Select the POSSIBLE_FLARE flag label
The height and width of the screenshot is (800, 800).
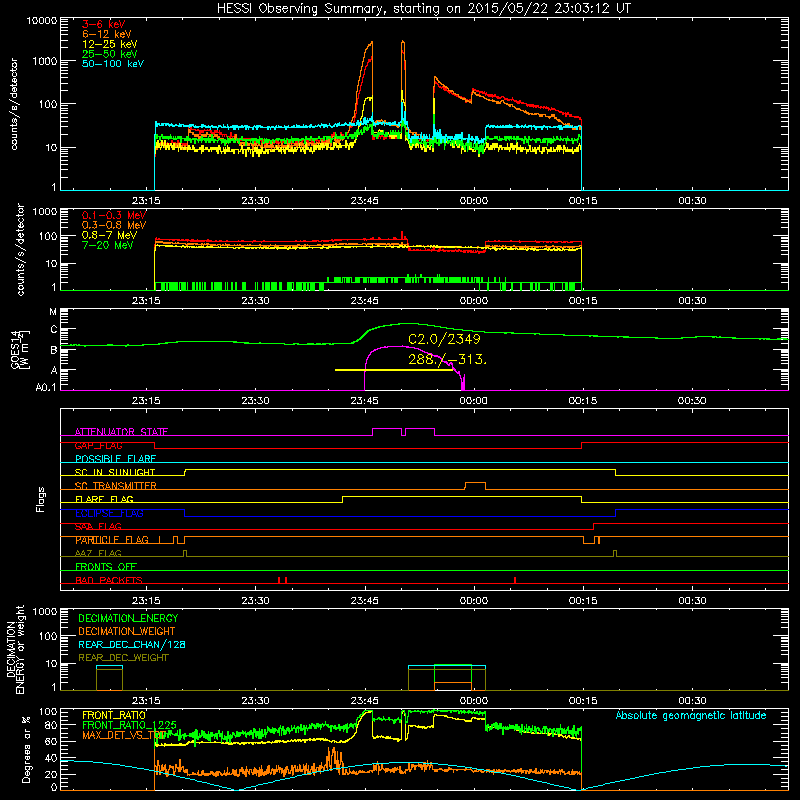coord(115,459)
